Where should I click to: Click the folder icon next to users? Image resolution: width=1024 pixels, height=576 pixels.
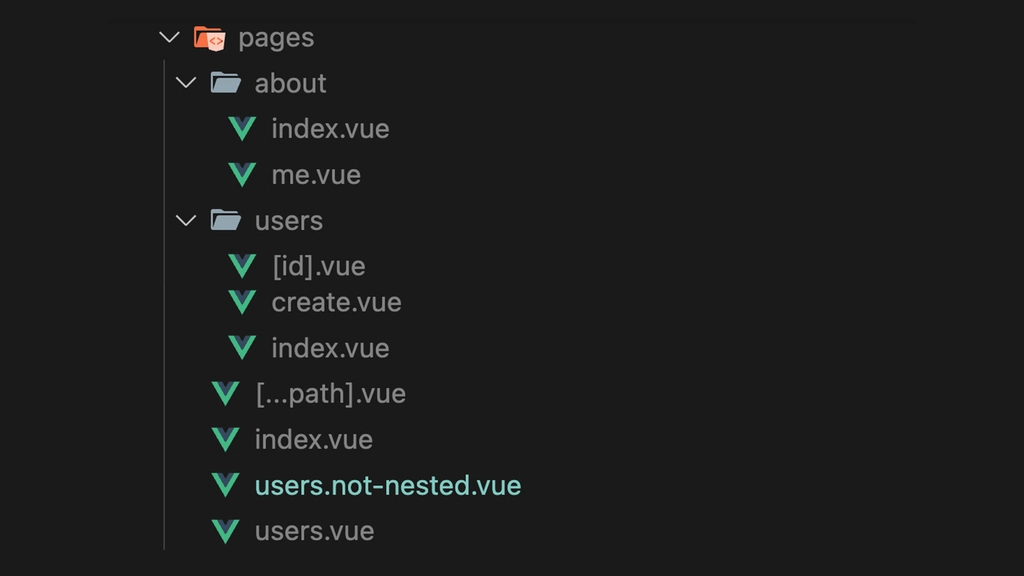[224, 219]
